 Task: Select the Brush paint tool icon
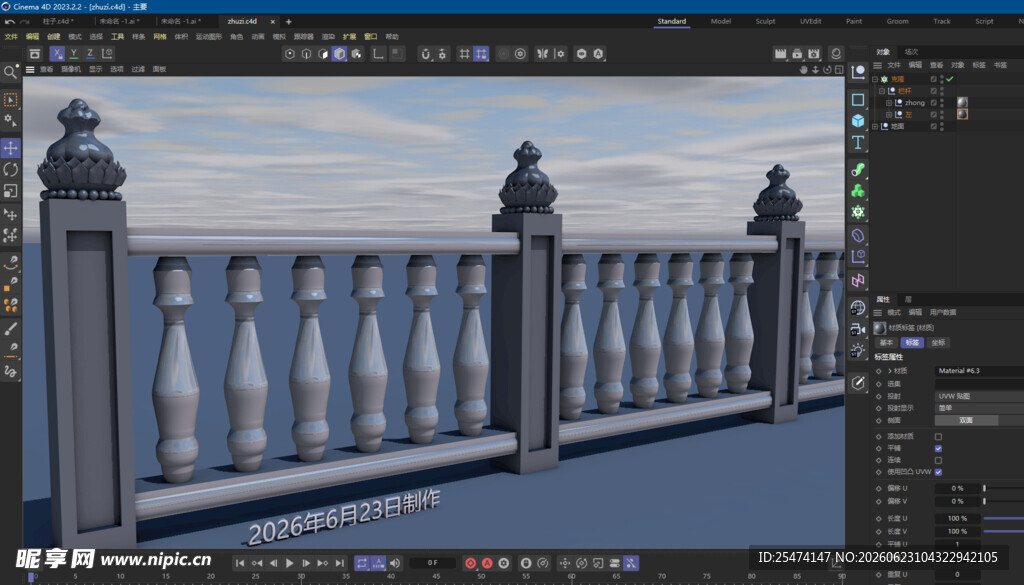(10, 329)
